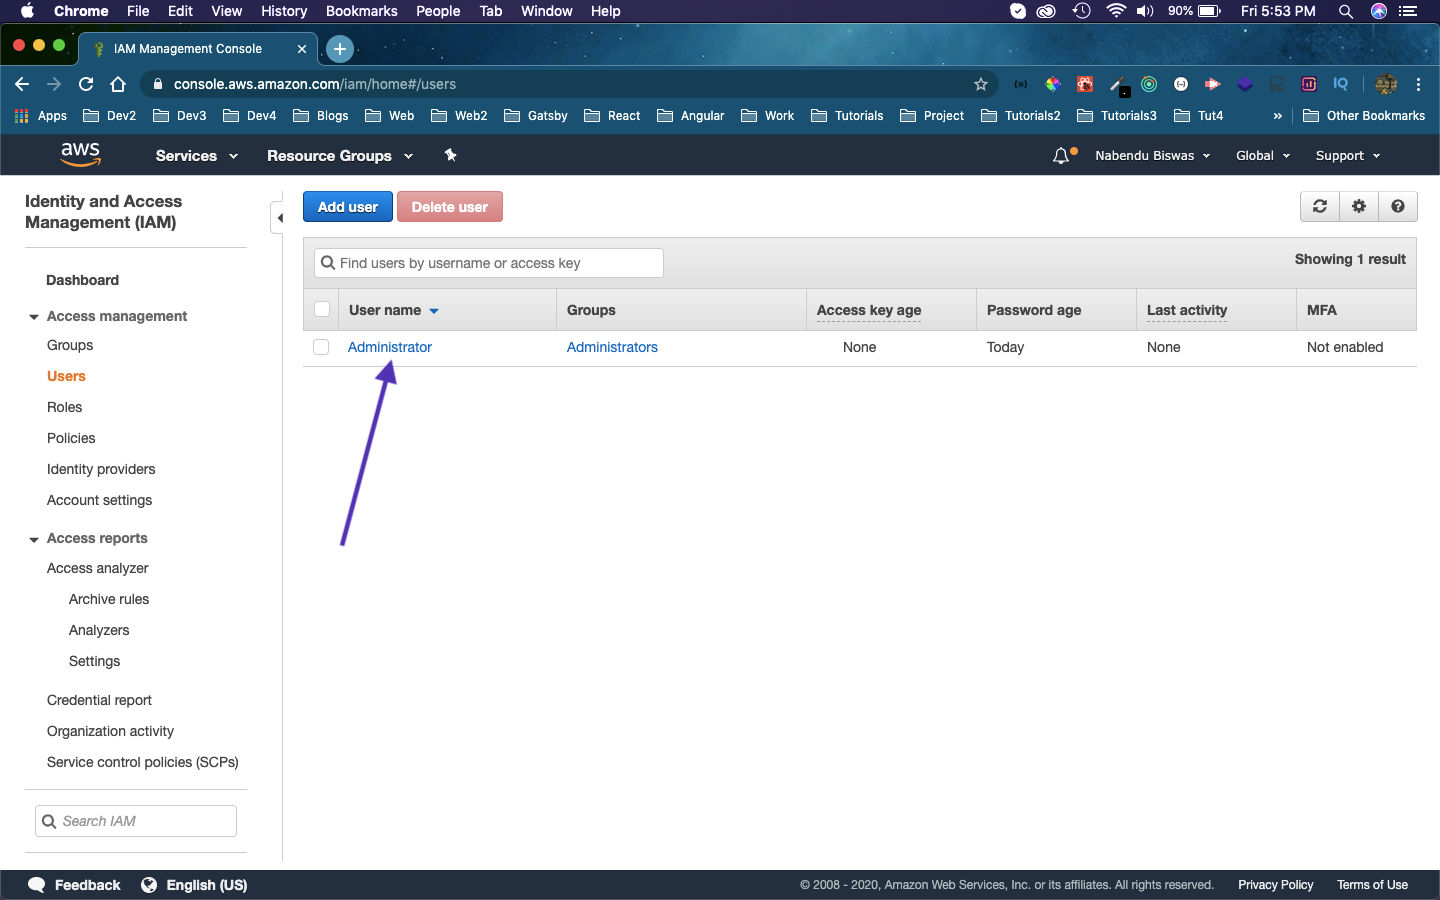Click the AWS logo home icon
This screenshot has height=900, width=1440.
(80, 154)
